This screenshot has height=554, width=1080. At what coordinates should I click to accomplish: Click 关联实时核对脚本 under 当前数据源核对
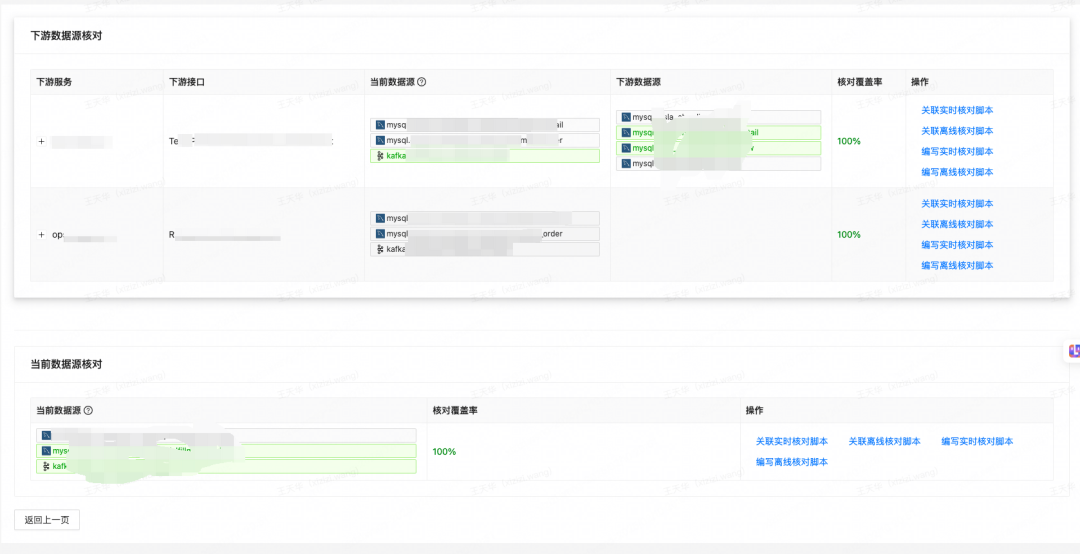click(792, 442)
